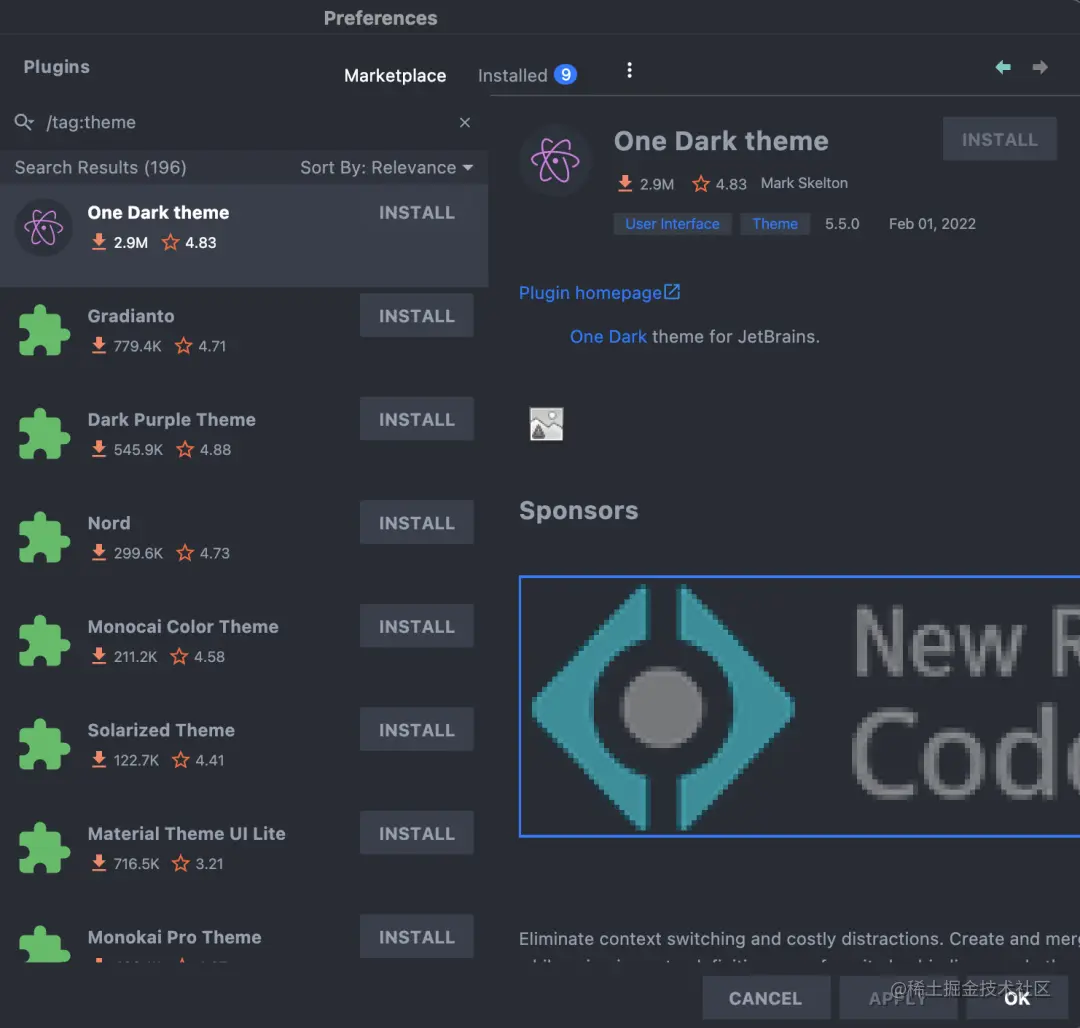Click the Solarized Theme puzzle icon
1080x1028 pixels.
pyautogui.click(x=44, y=744)
